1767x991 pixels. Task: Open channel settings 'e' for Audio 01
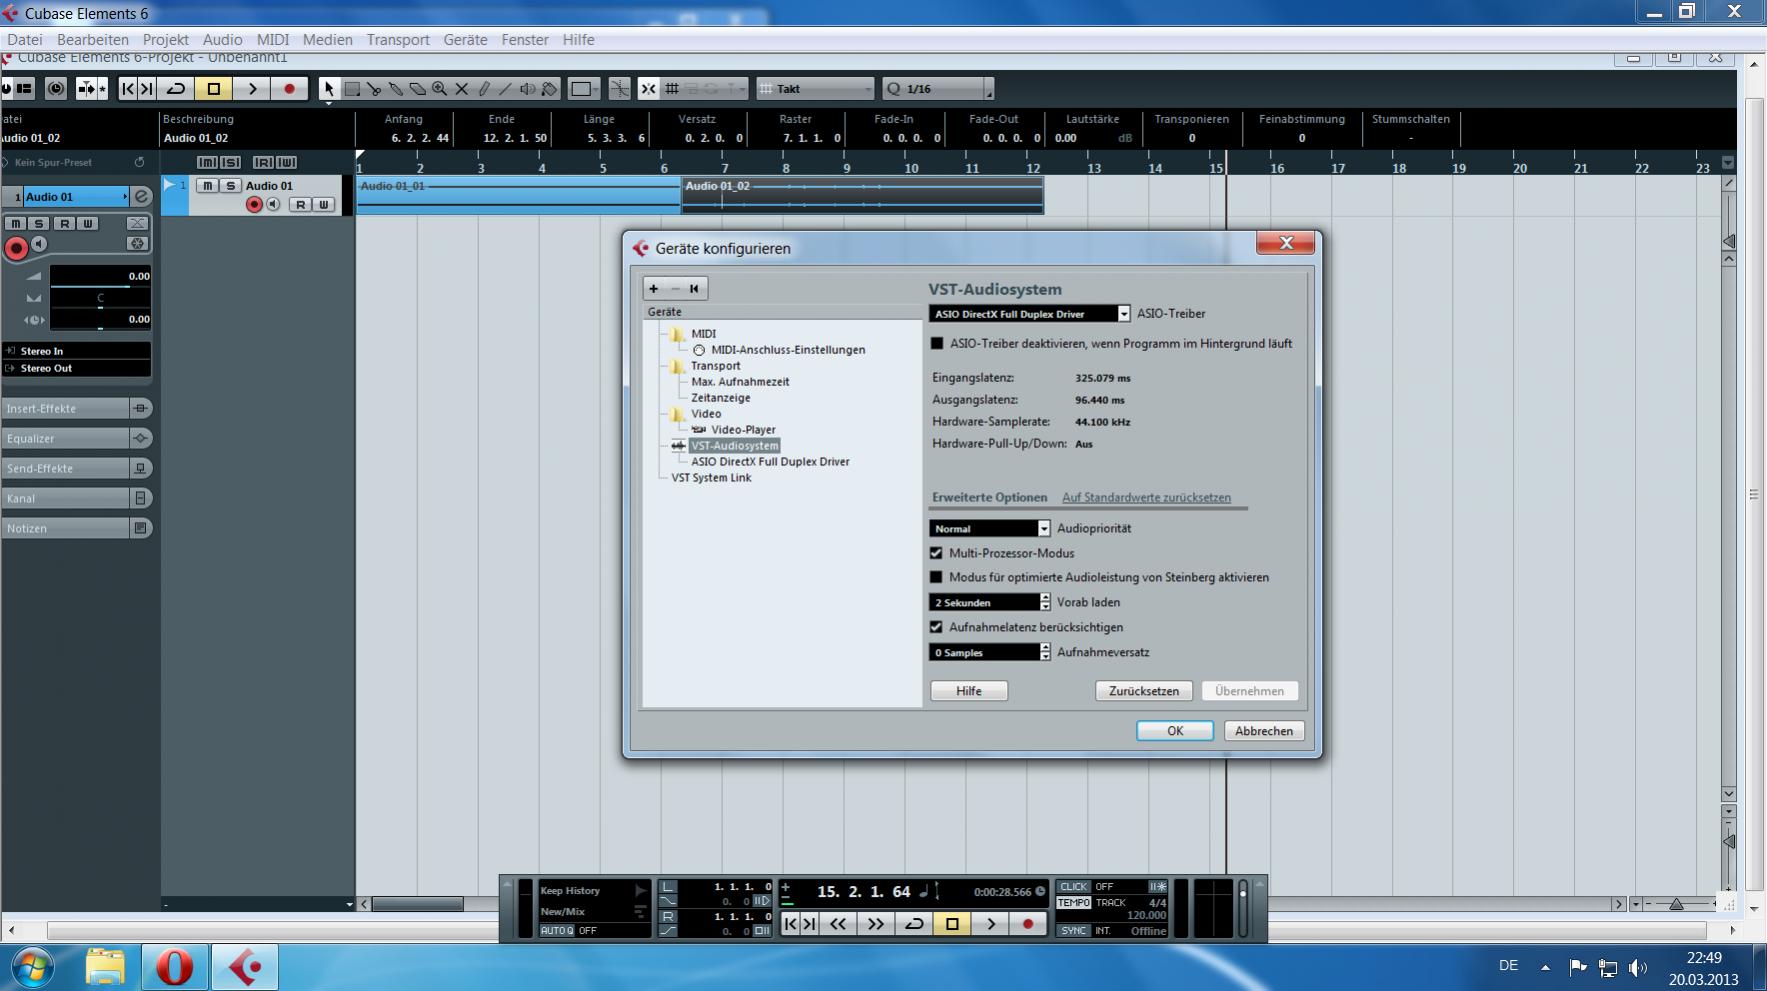pos(142,196)
